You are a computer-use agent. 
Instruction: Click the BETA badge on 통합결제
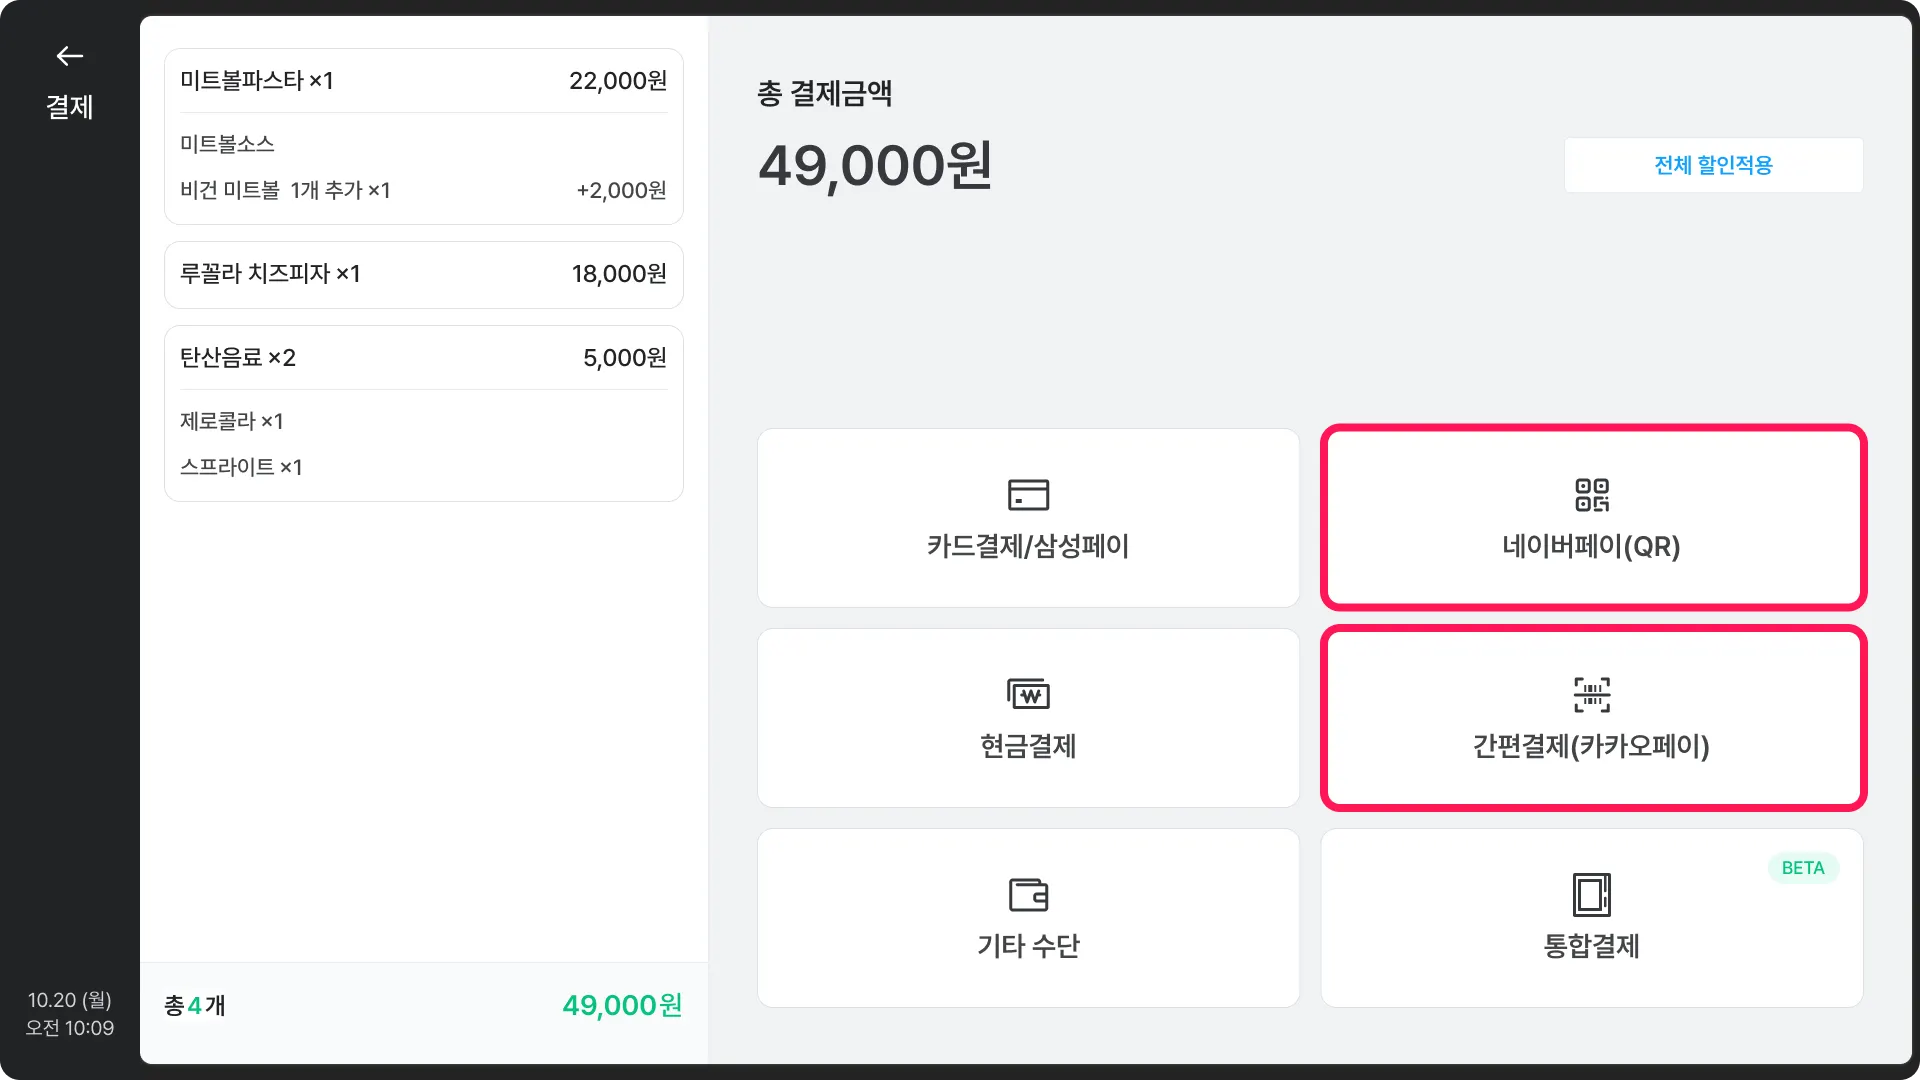[x=1802, y=868]
